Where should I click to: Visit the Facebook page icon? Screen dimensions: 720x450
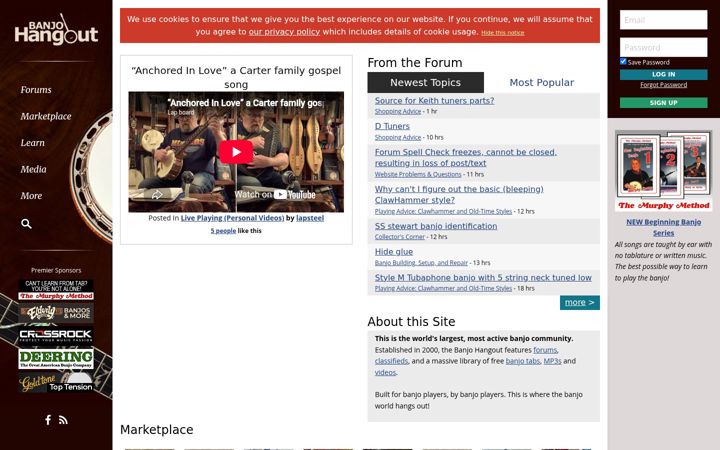click(48, 420)
